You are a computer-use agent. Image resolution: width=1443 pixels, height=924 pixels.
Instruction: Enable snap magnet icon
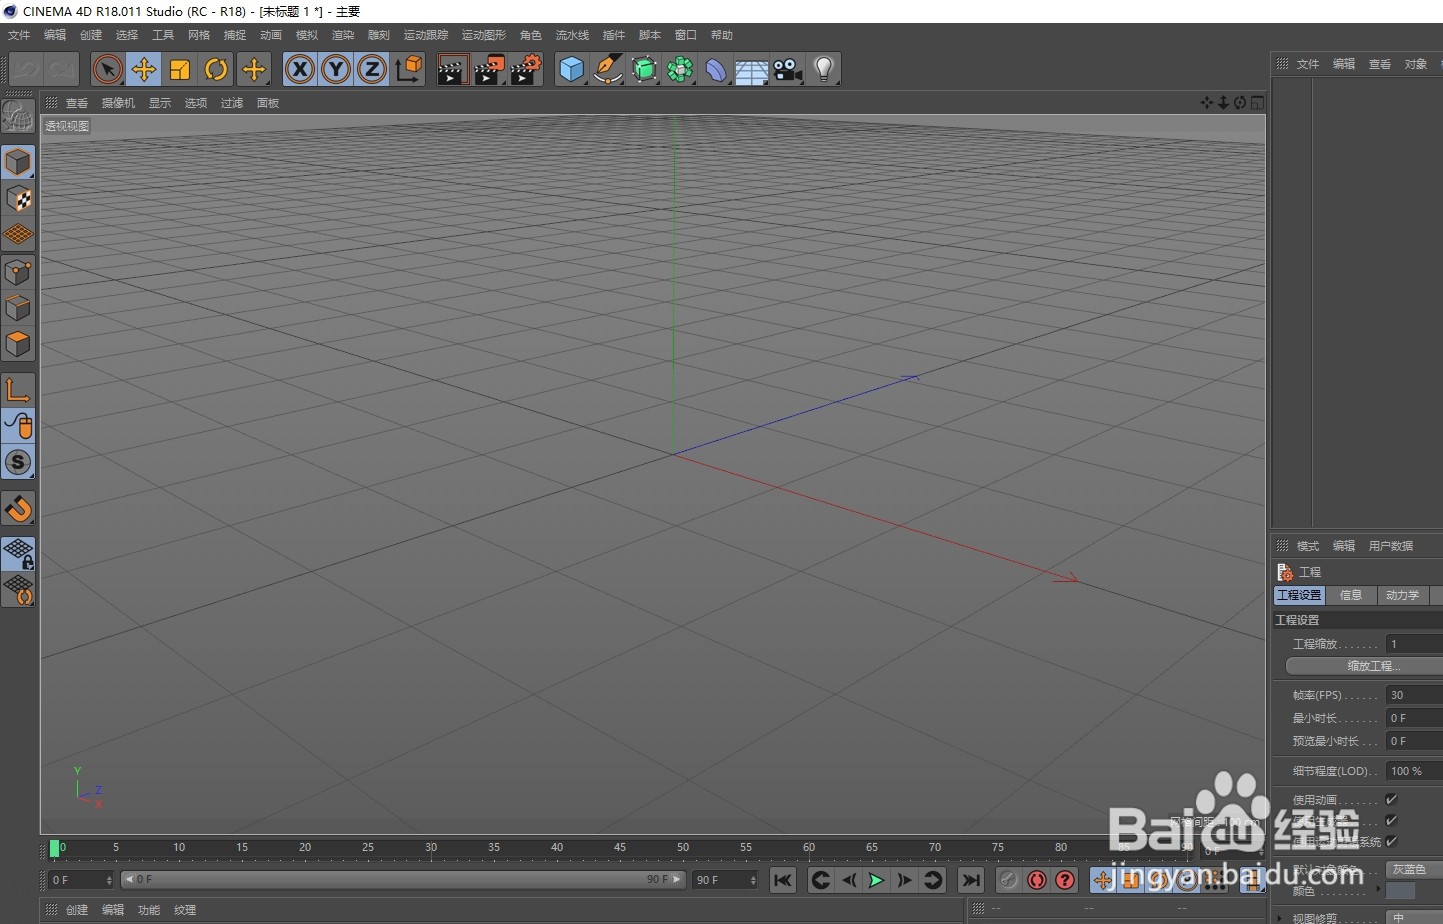pyautogui.click(x=18, y=509)
